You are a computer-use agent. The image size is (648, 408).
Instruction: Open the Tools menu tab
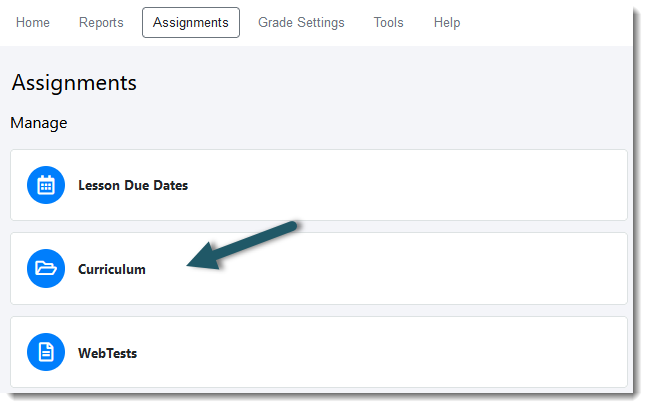coord(388,22)
